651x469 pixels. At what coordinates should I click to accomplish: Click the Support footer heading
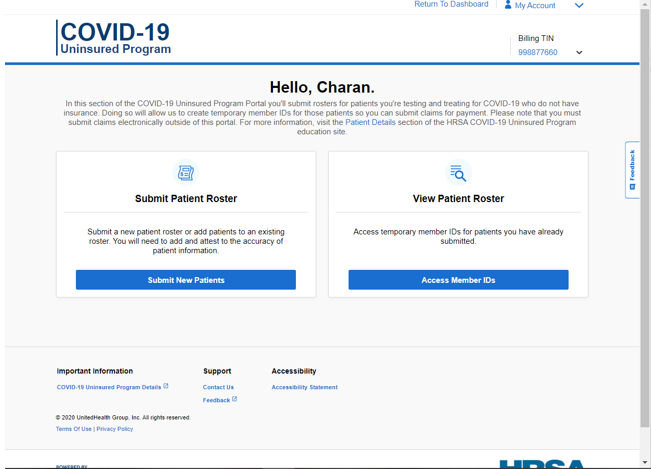[217, 371]
